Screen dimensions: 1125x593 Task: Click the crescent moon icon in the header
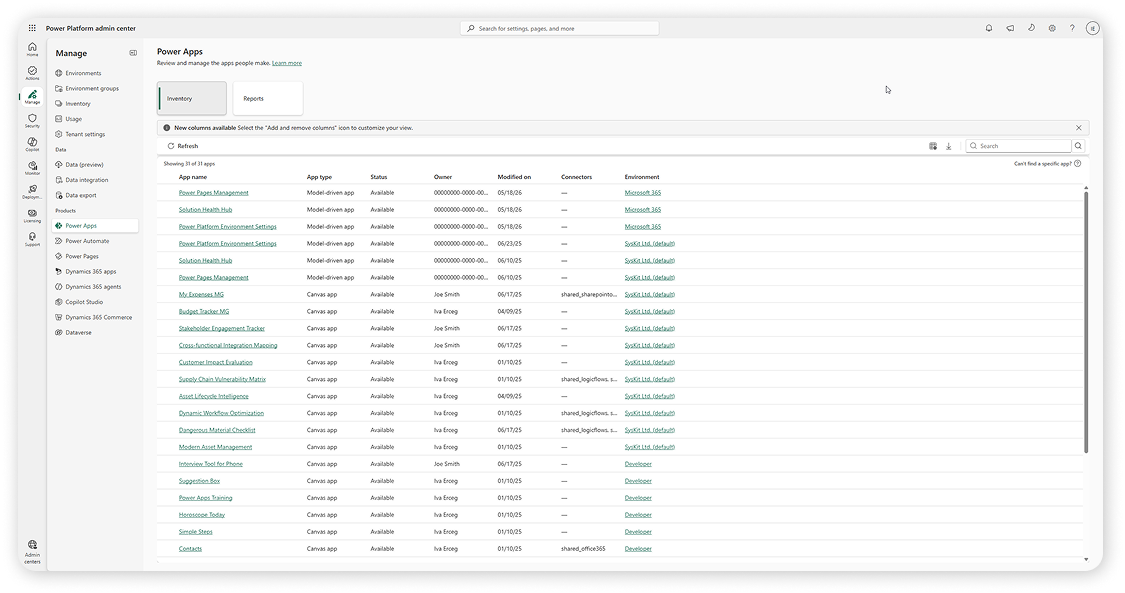tap(1031, 28)
